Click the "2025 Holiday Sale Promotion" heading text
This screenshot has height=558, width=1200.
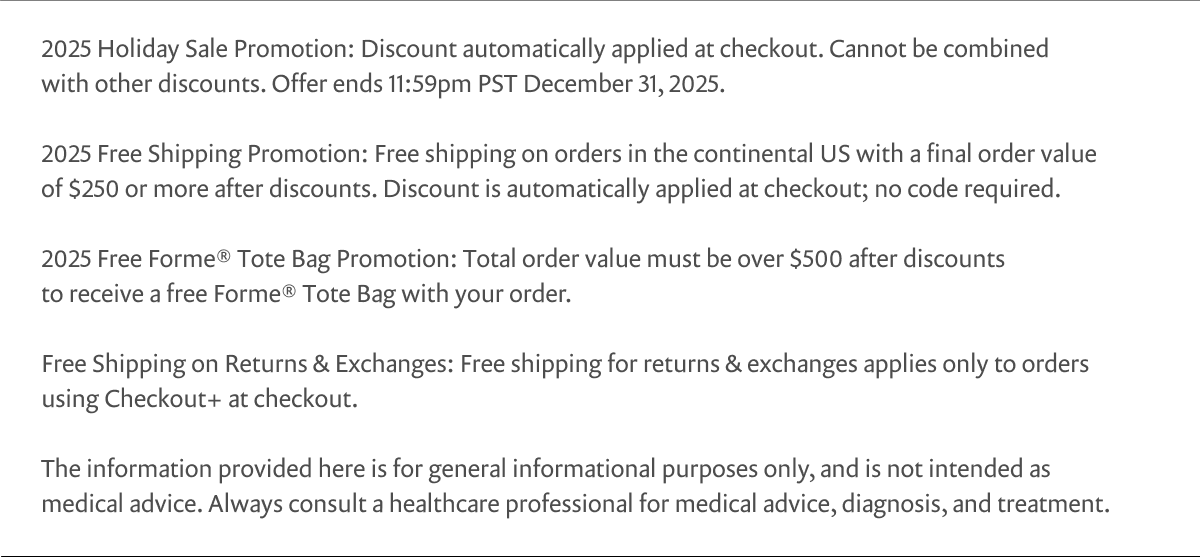tap(196, 48)
